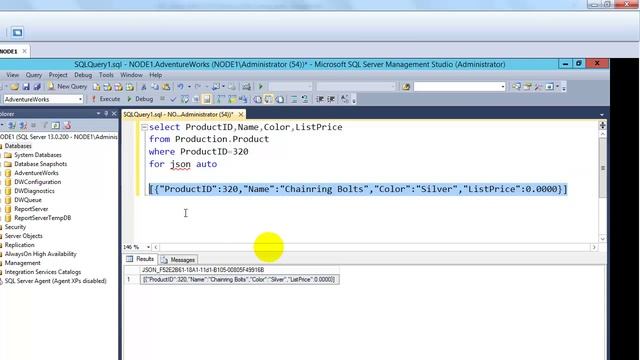Select the Server Objects tree node
640x360 pixels.
[23, 236]
